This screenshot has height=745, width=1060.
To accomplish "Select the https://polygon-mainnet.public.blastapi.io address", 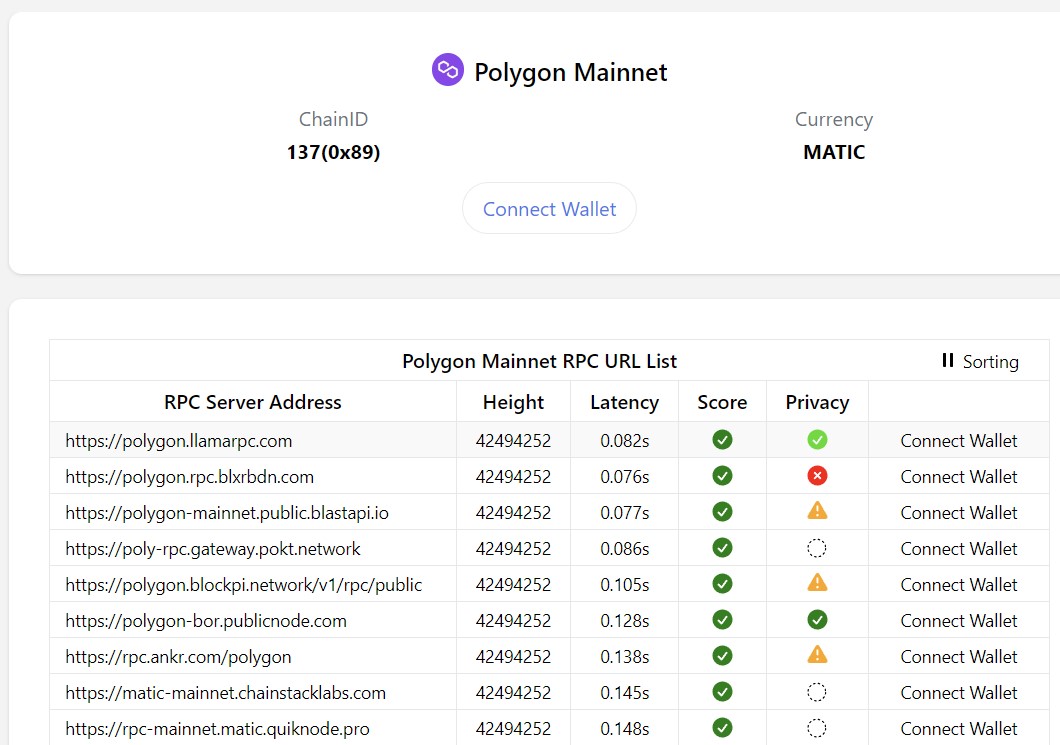I will 226,512.
